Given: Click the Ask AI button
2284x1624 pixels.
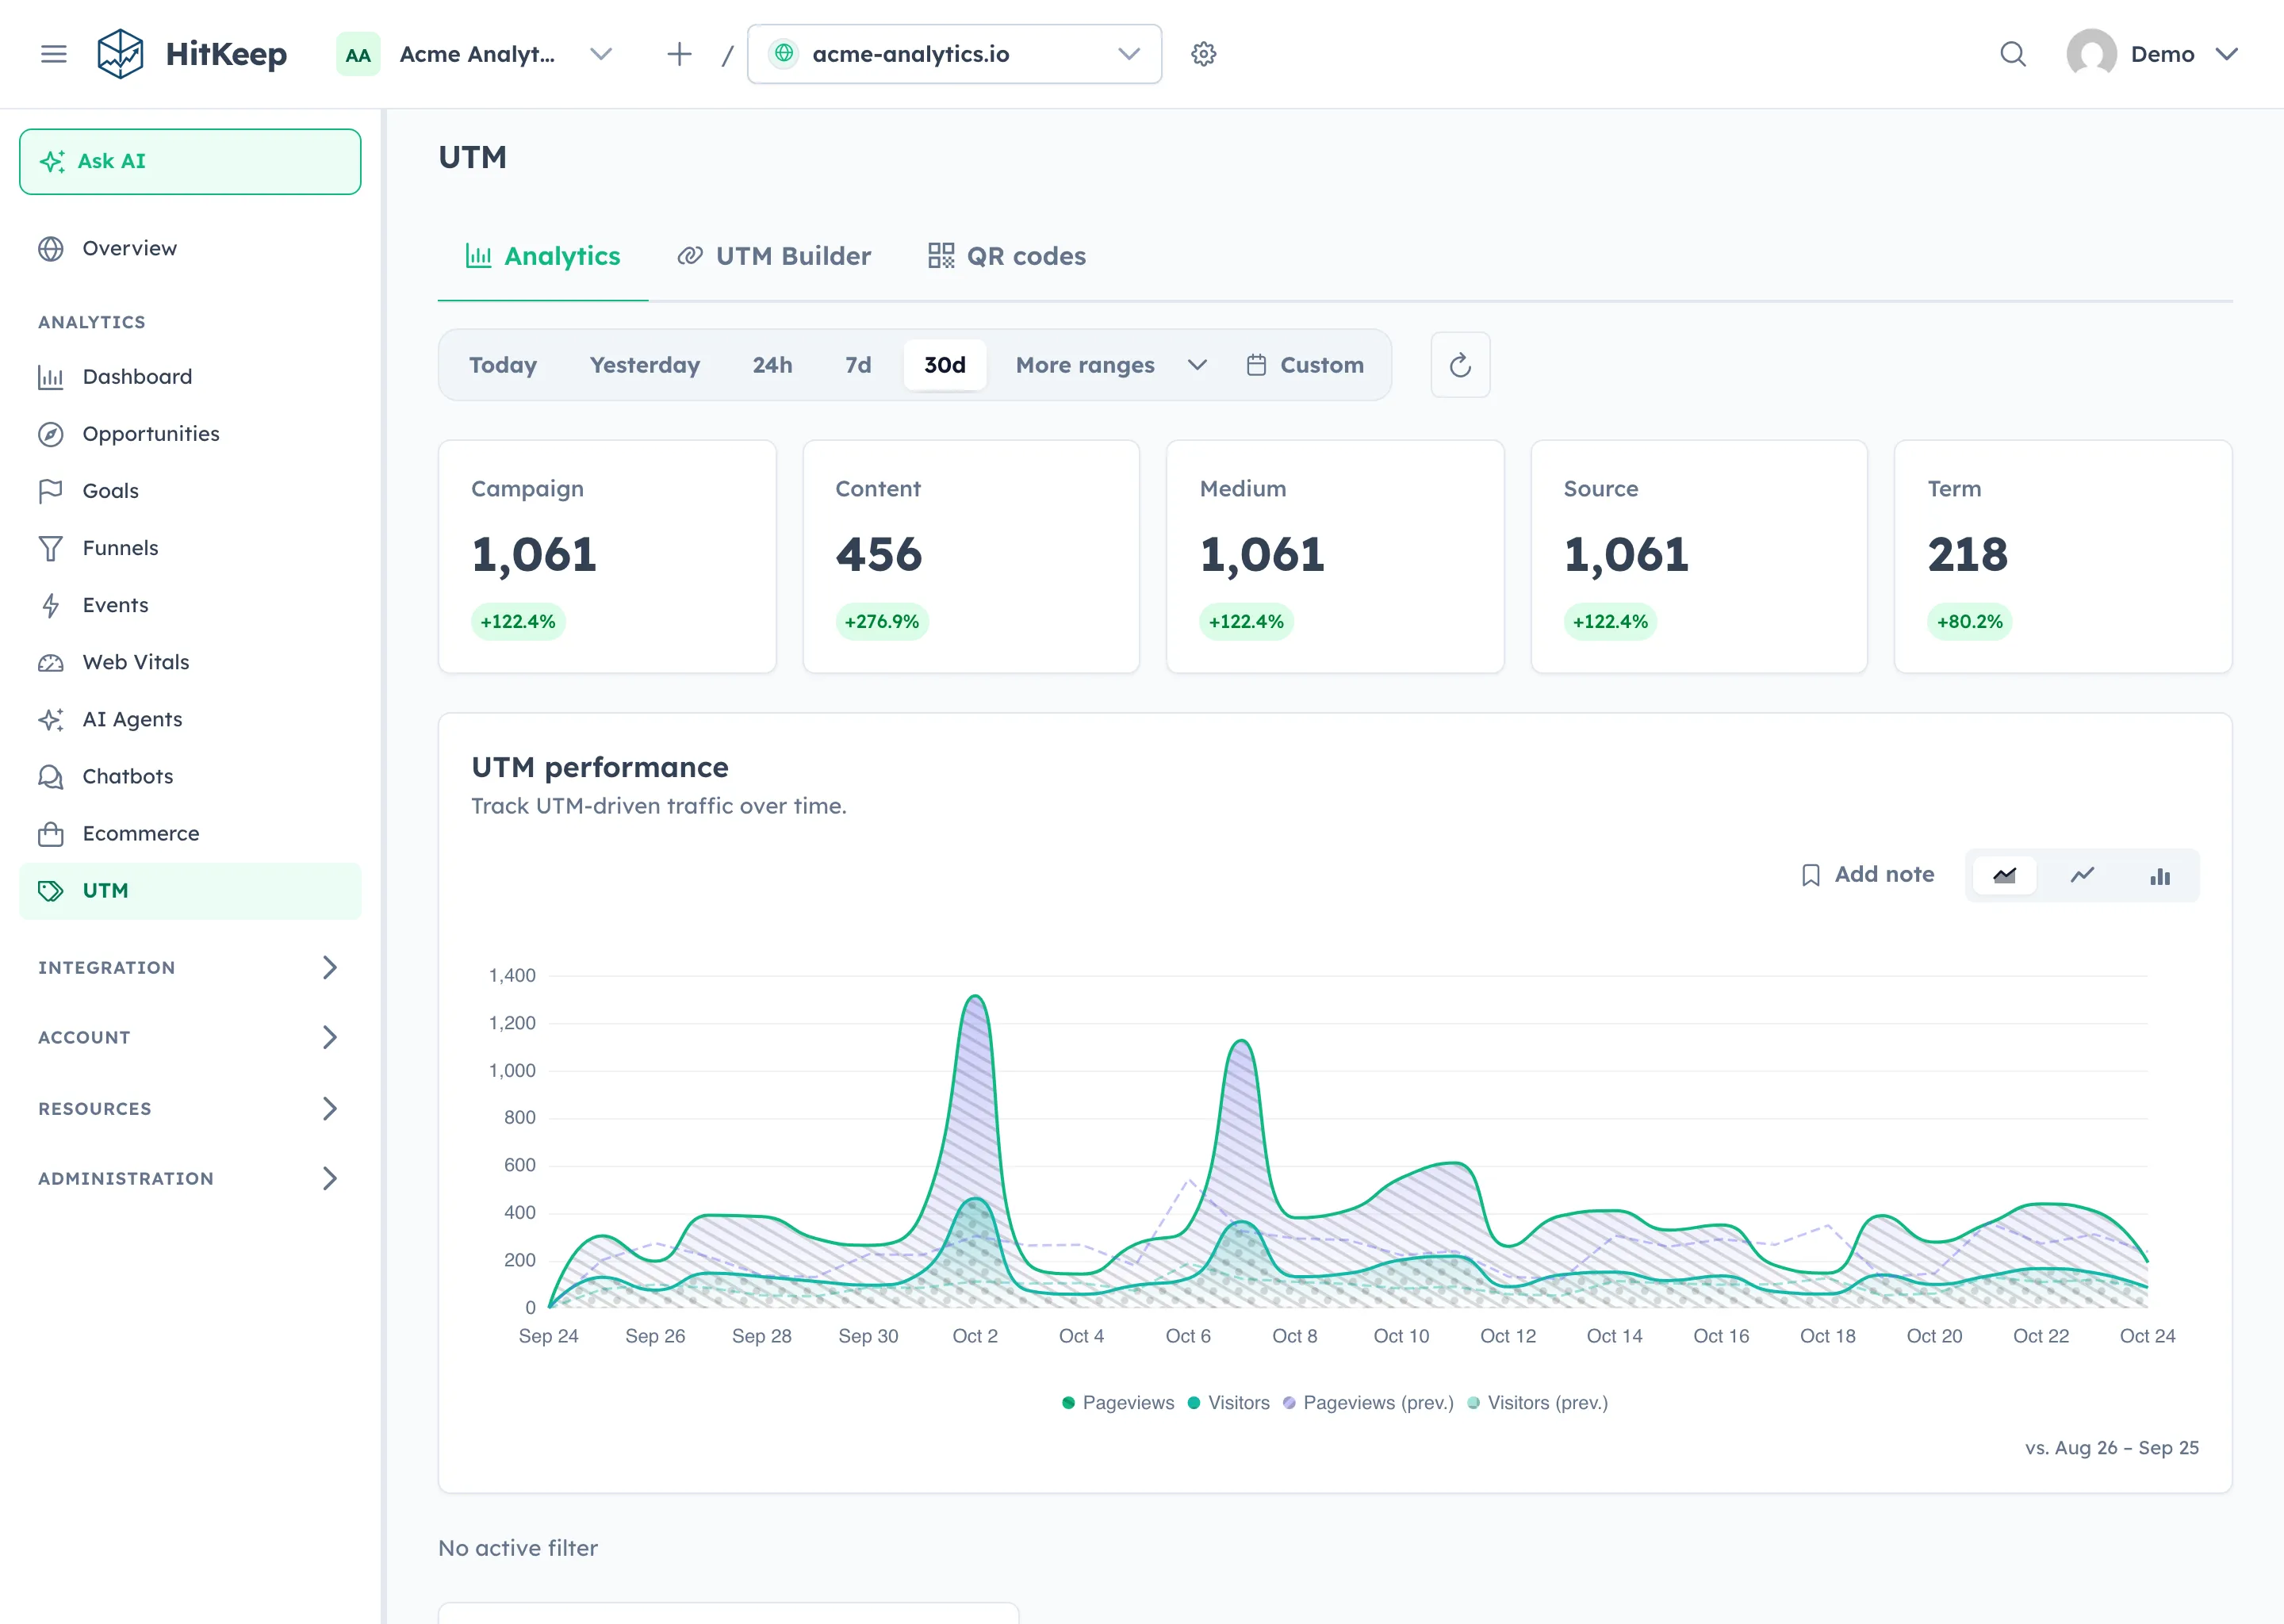Looking at the screenshot, I should click(190, 161).
